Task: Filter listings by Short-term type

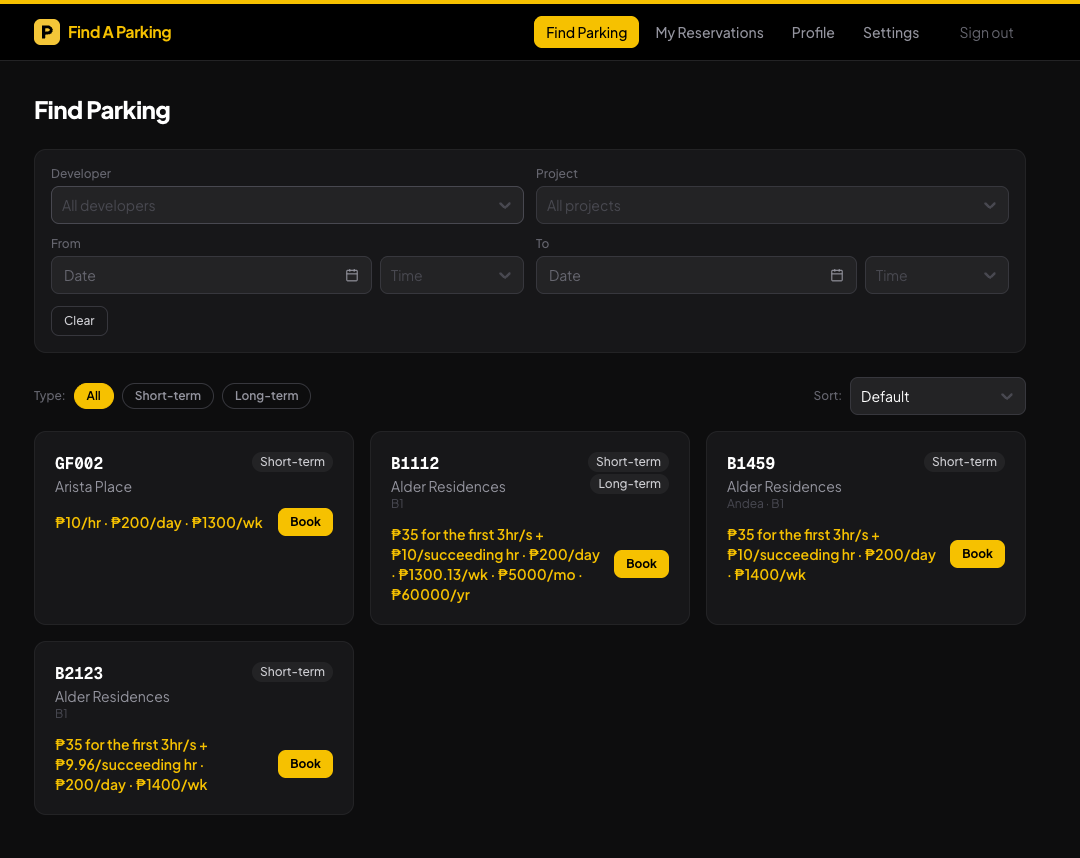Action: tap(168, 396)
